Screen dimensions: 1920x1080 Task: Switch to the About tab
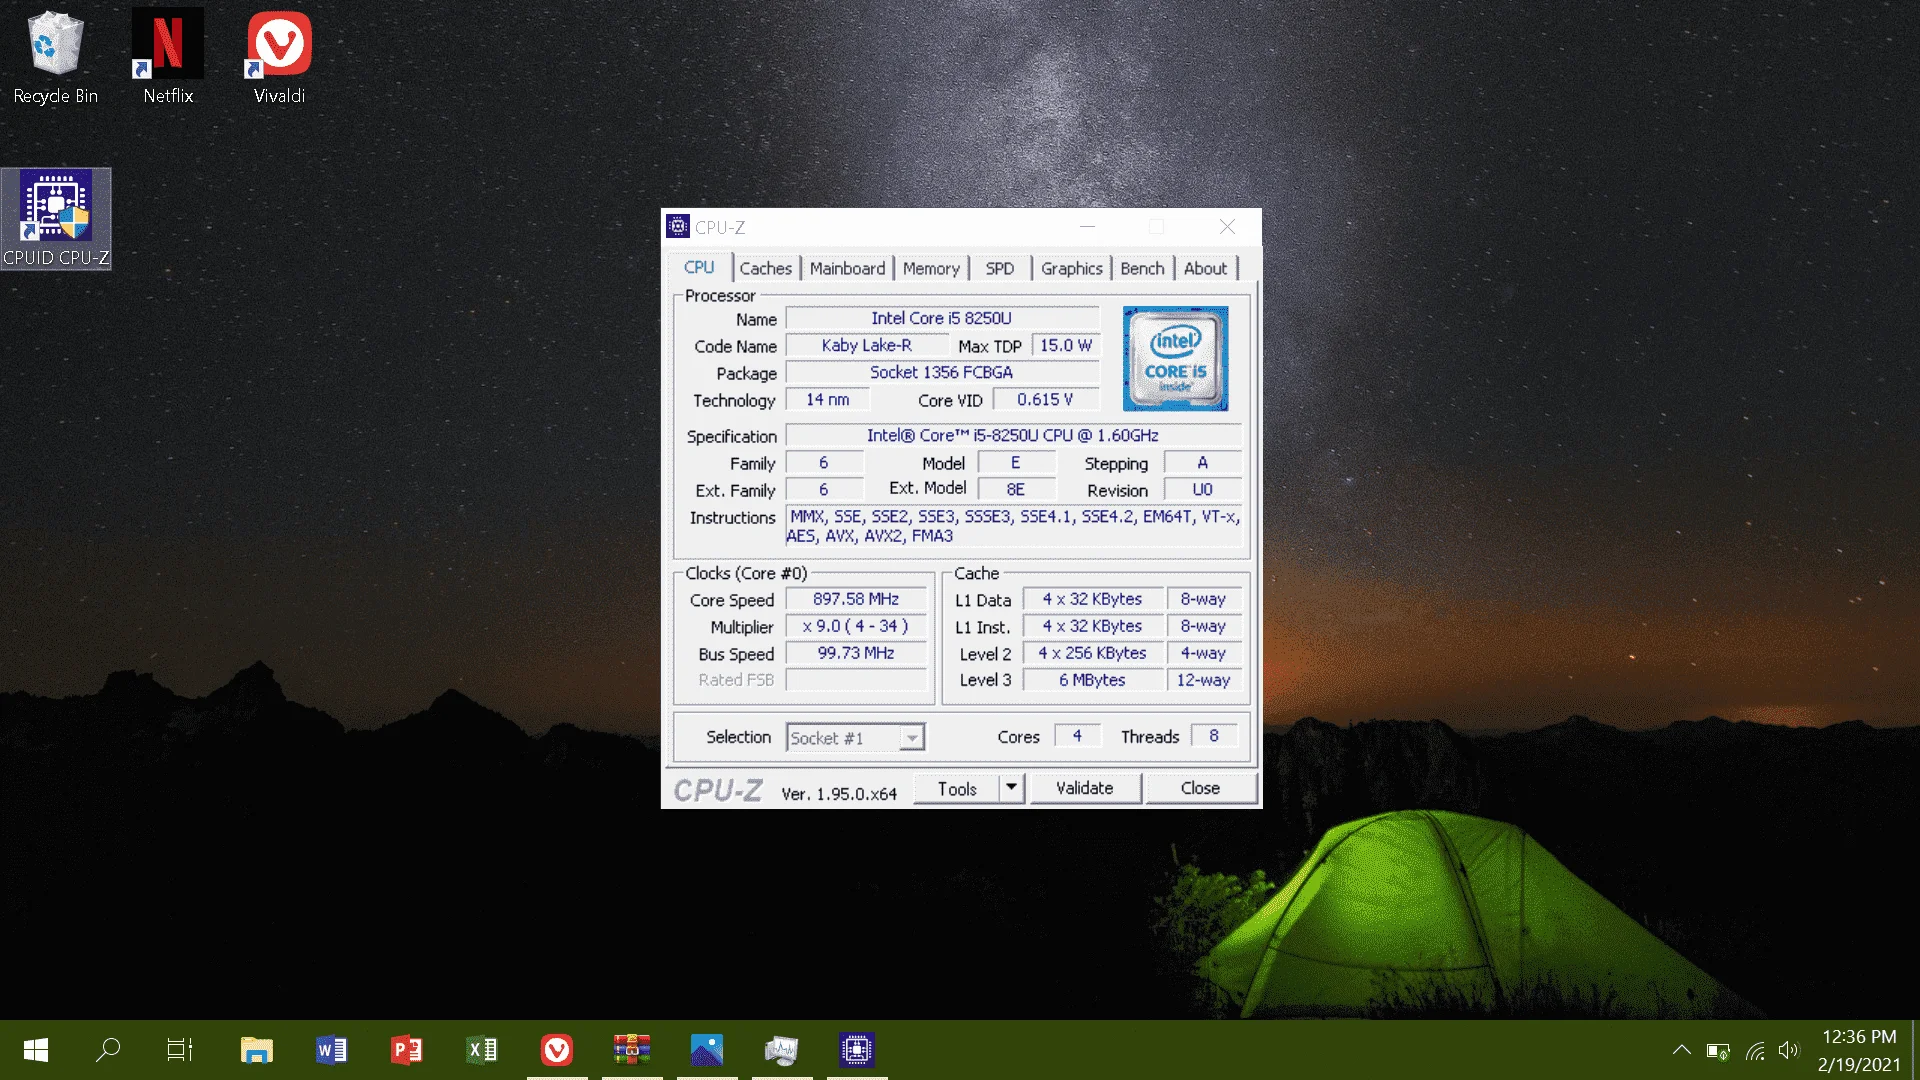tap(1205, 269)
